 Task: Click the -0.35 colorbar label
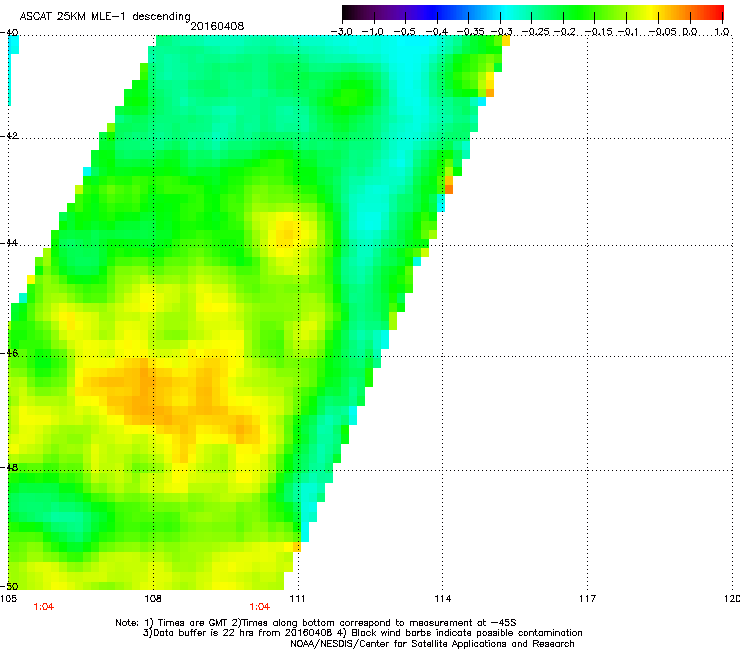[470, 32]
